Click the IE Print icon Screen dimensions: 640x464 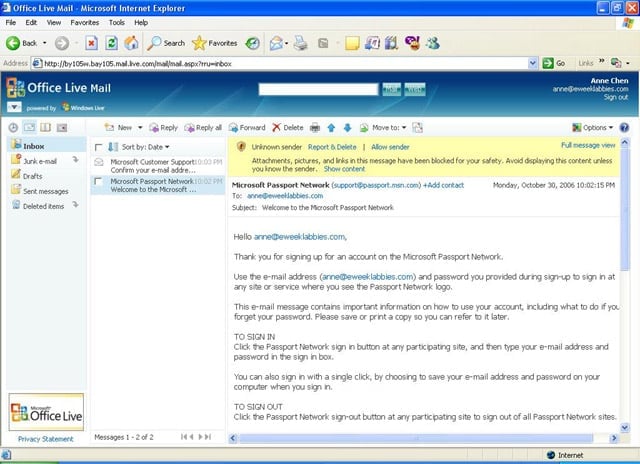[x=301, y=43]
